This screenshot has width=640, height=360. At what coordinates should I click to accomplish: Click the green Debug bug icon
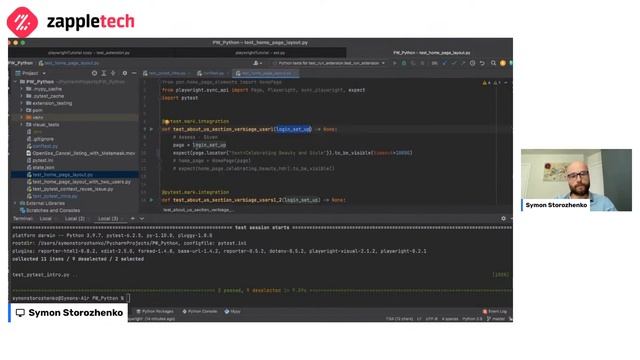(404, 63)
